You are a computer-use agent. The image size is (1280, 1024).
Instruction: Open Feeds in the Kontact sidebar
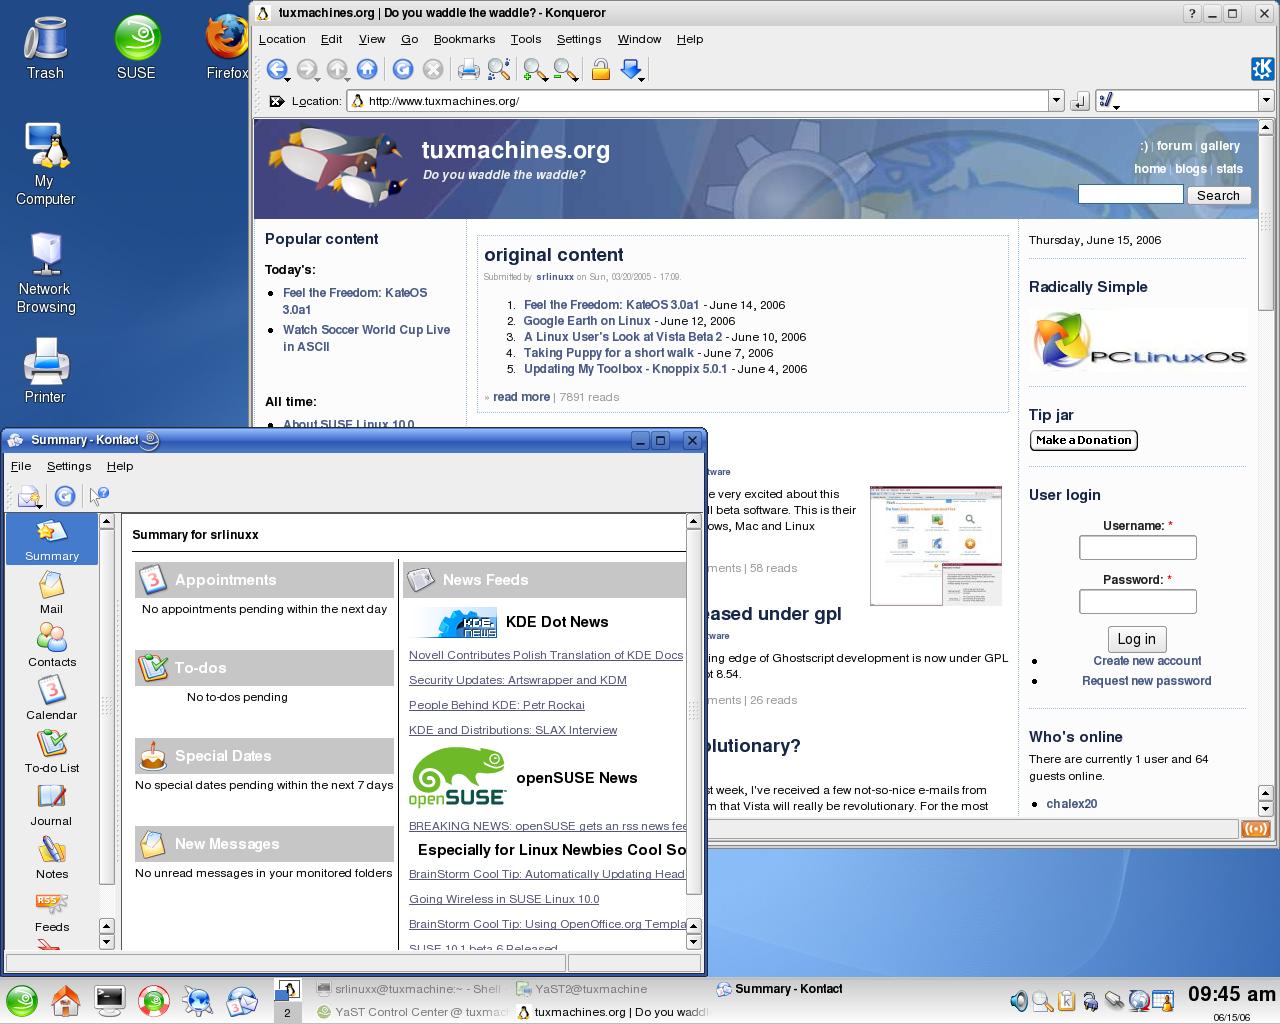coord(51,911)
